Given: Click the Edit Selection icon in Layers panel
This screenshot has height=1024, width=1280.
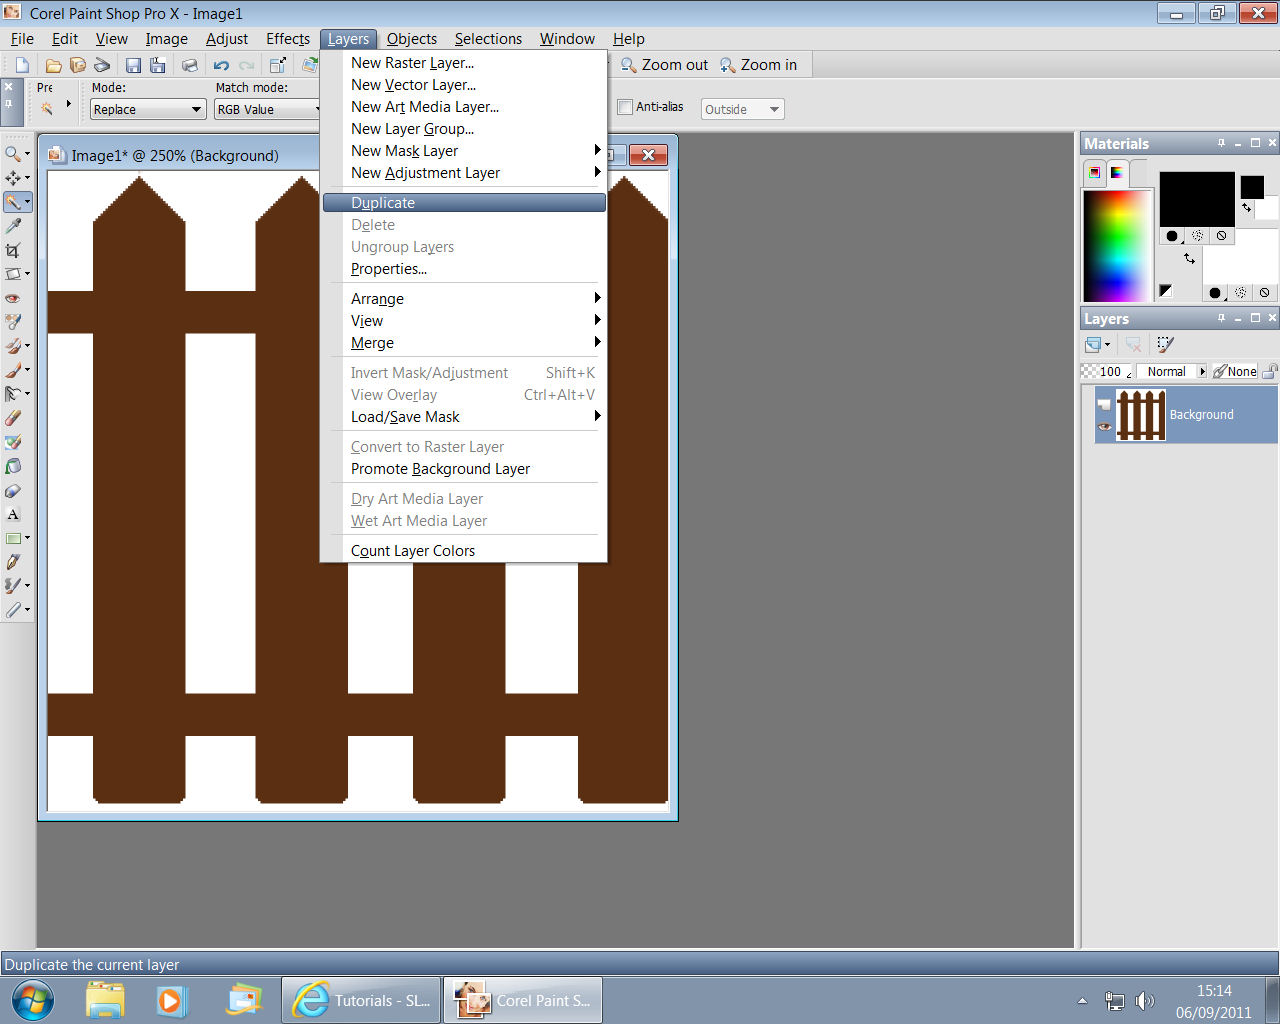Looking at the screenshot, I should point(1165,344).
